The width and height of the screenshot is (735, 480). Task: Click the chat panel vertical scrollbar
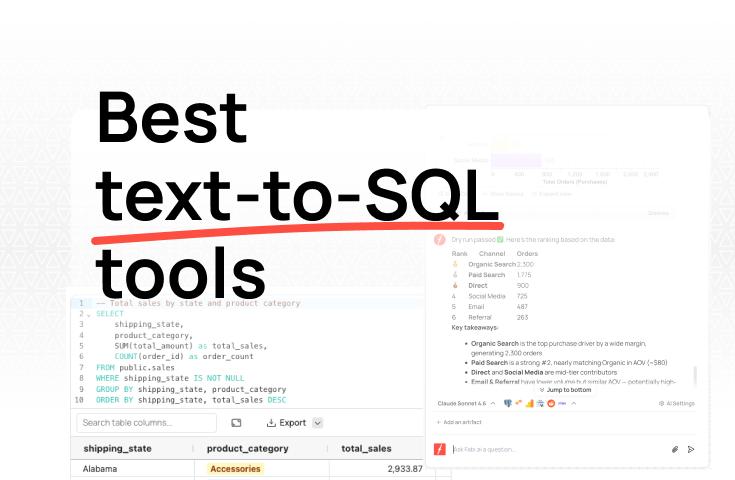(695, 376)
